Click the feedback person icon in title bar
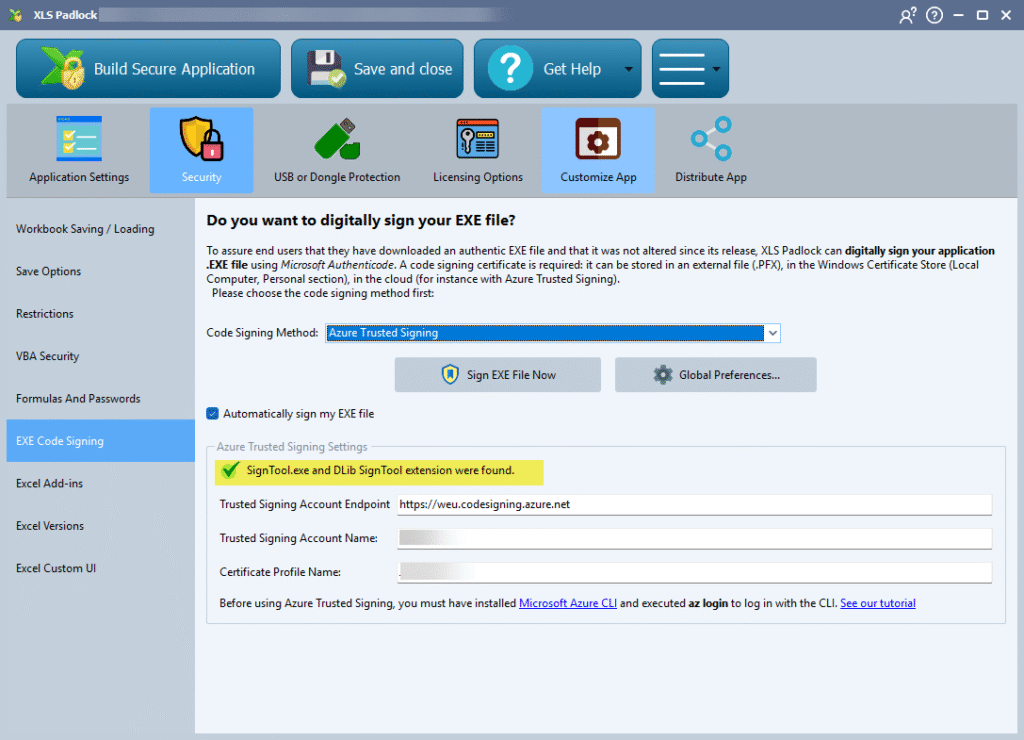 pyautogui.click(x=908, y=15)
